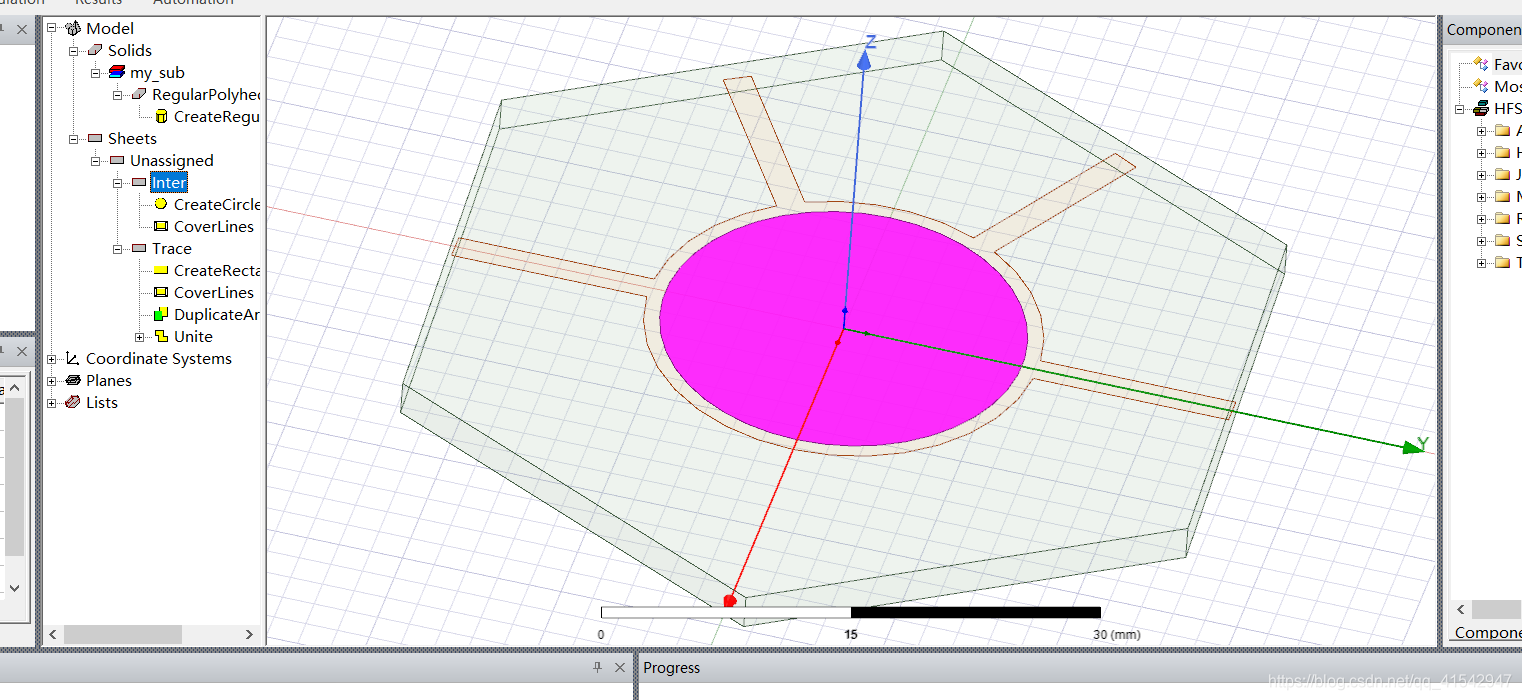Collapse the my_sub node
1522x700 pixels.
pyautogui.click(x=96, y=72)
